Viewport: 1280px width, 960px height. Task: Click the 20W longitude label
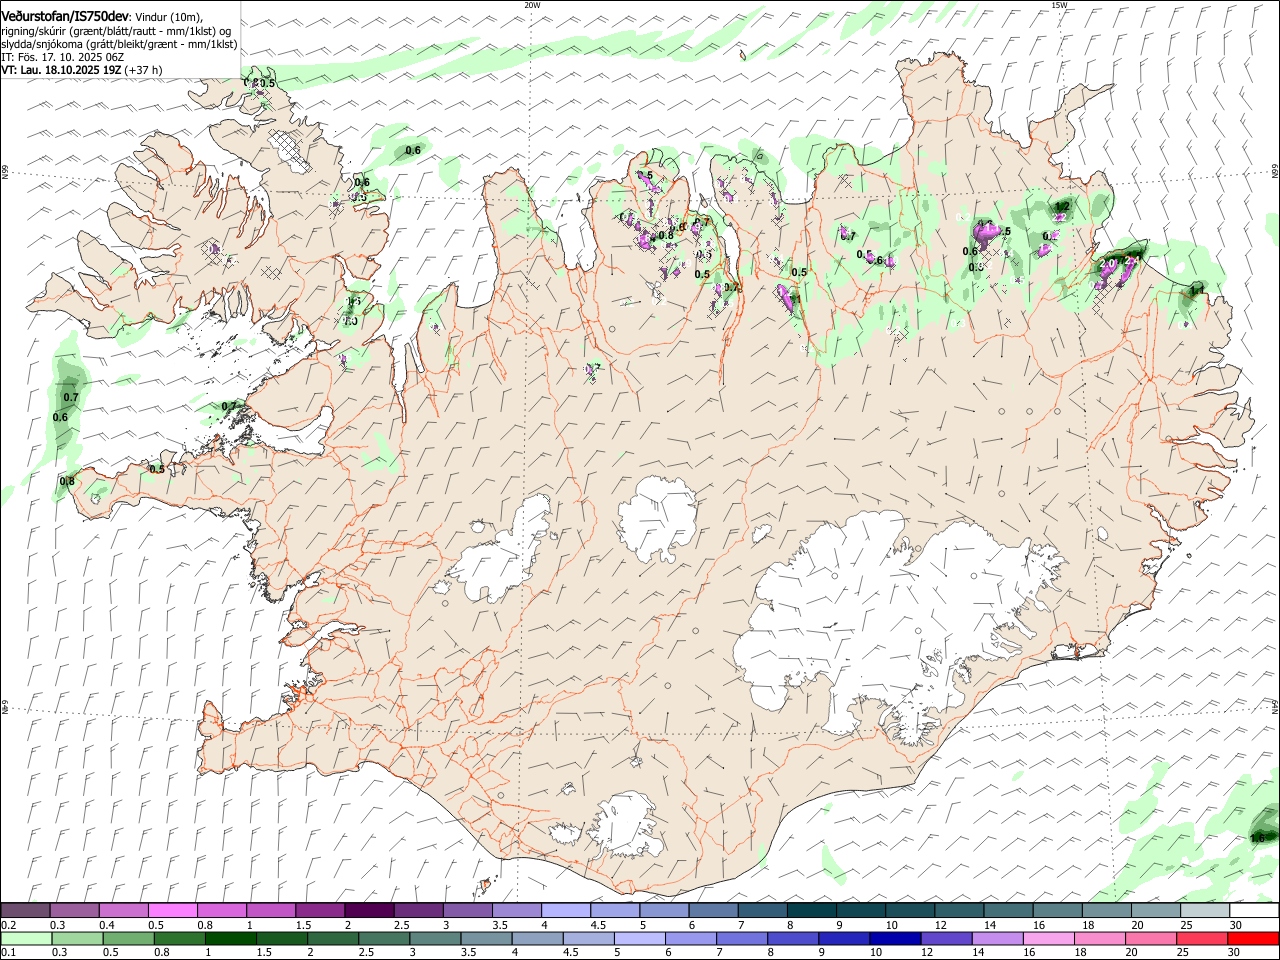pyautogui.click(x=532, y=5)
